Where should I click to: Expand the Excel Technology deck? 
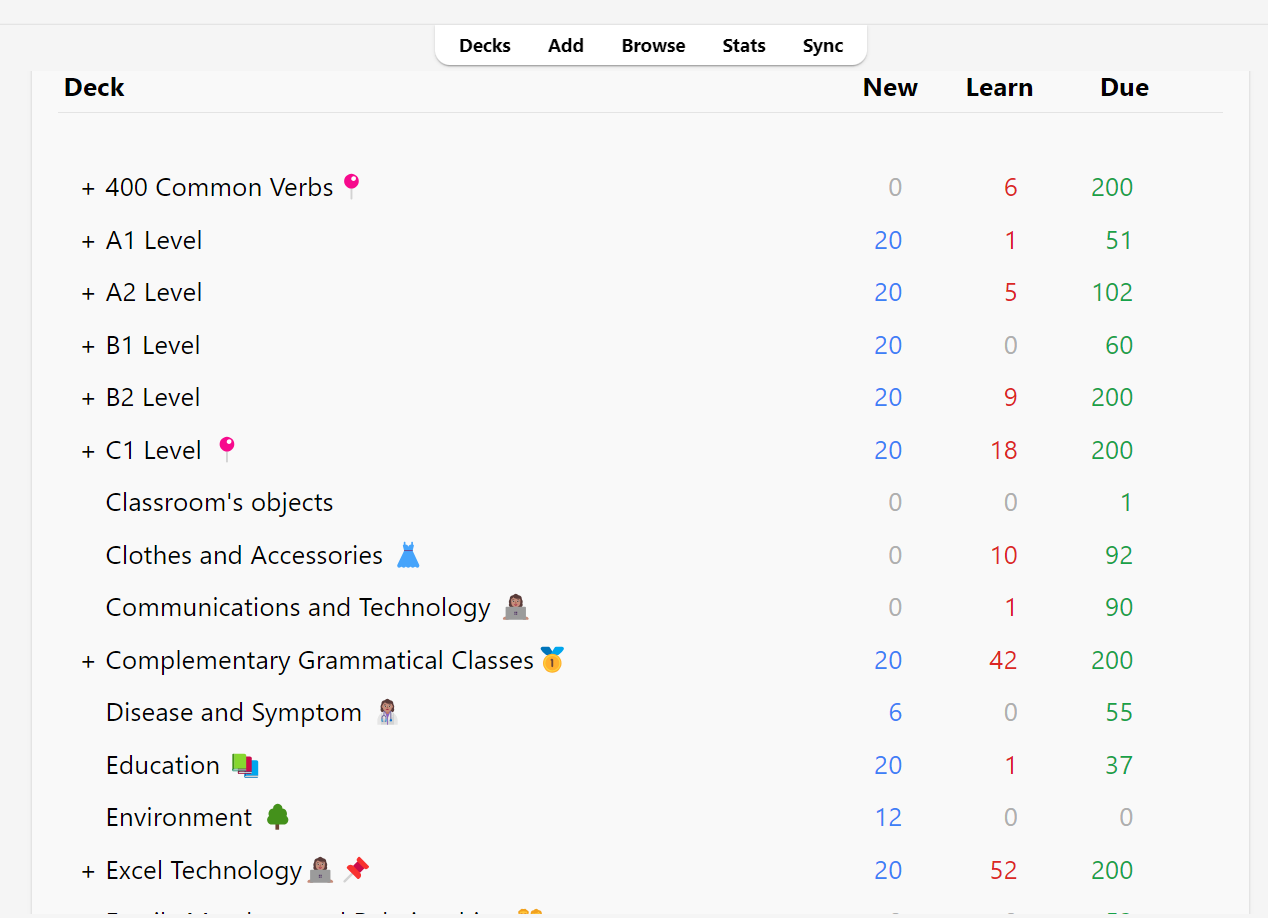click(88, 871)
